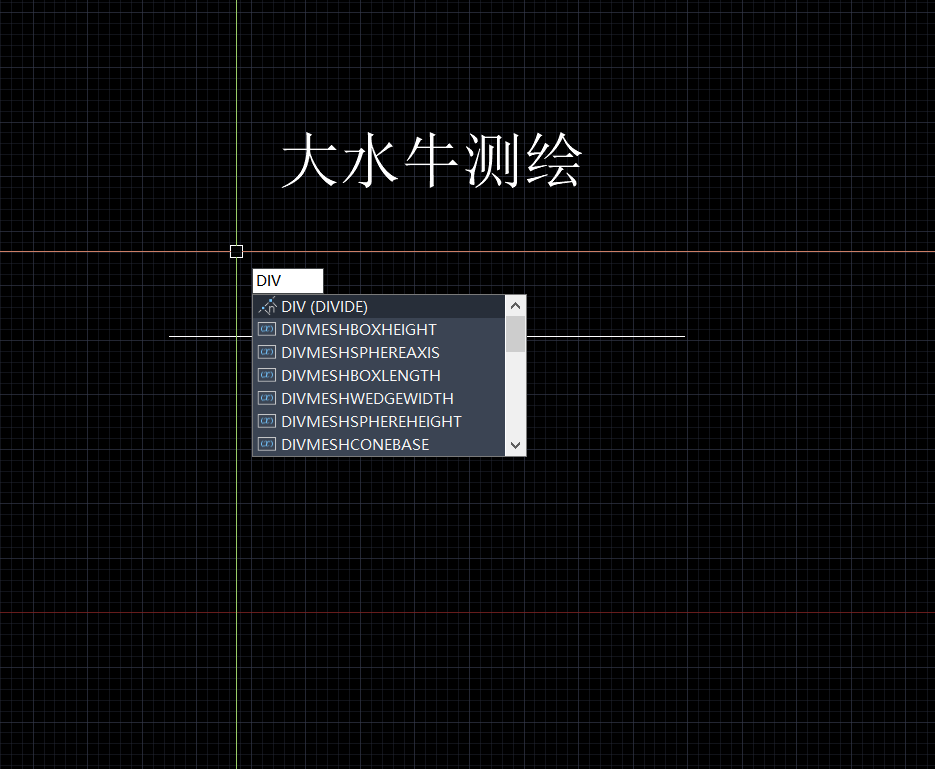Click the system variable icon beside DIVMESHBOXHEIGHT
This screenshot has width=935, height=769.
point(266,329)
